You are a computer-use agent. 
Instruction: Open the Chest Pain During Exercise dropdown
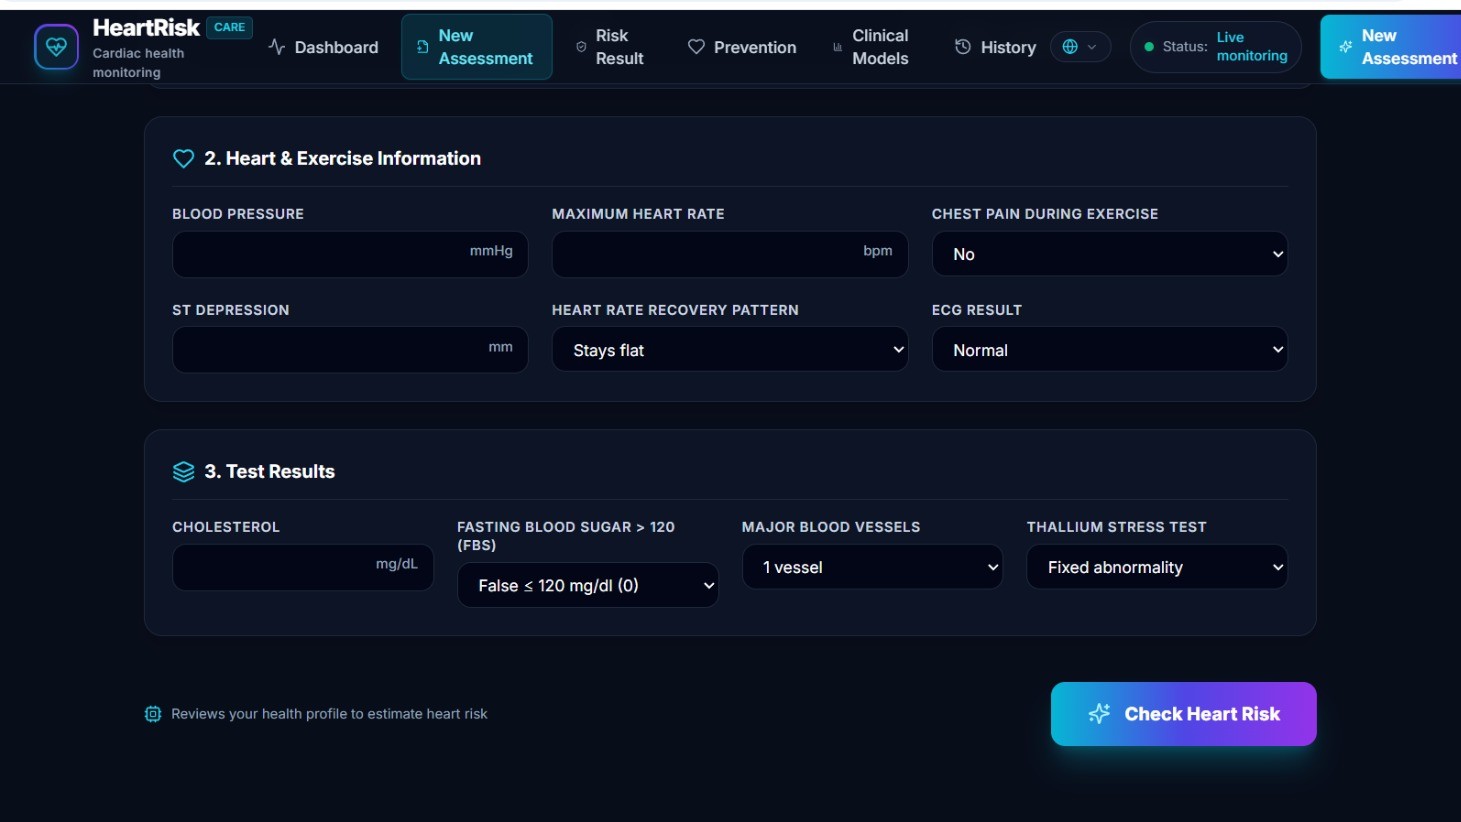tap(1109, 254)
